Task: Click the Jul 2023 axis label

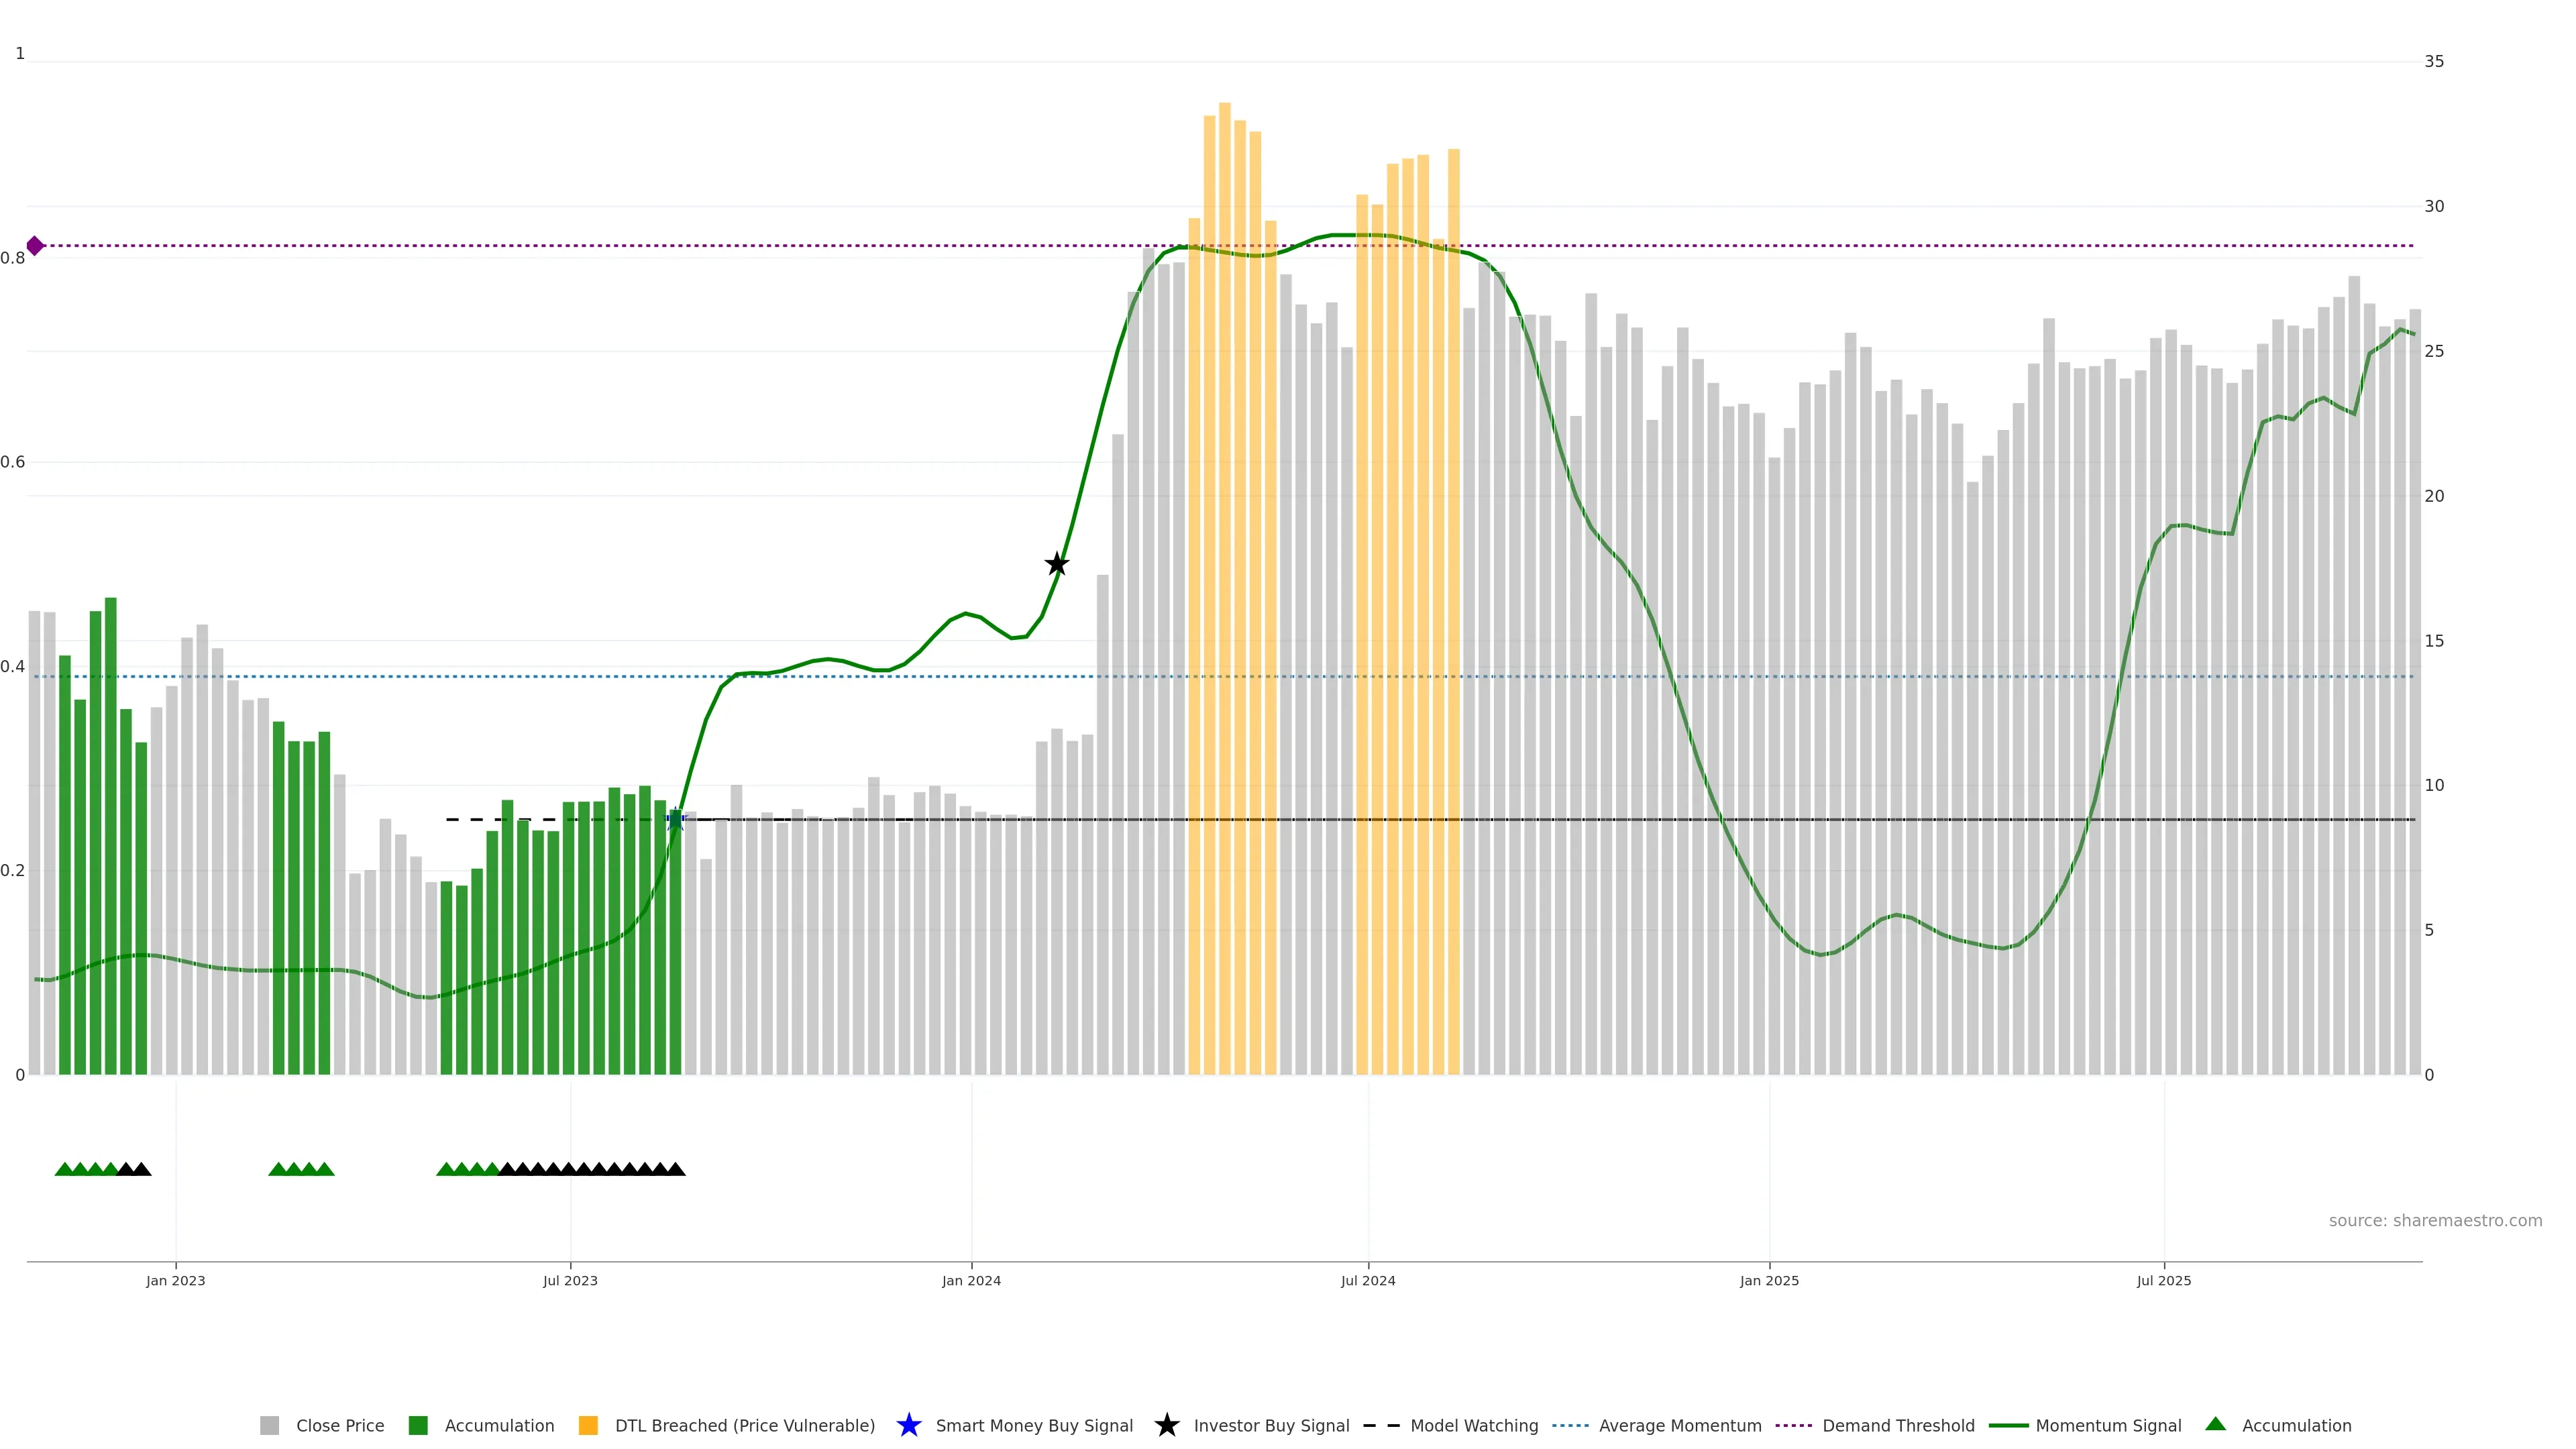Action: pyautogui.click(x=570, y=1280)
